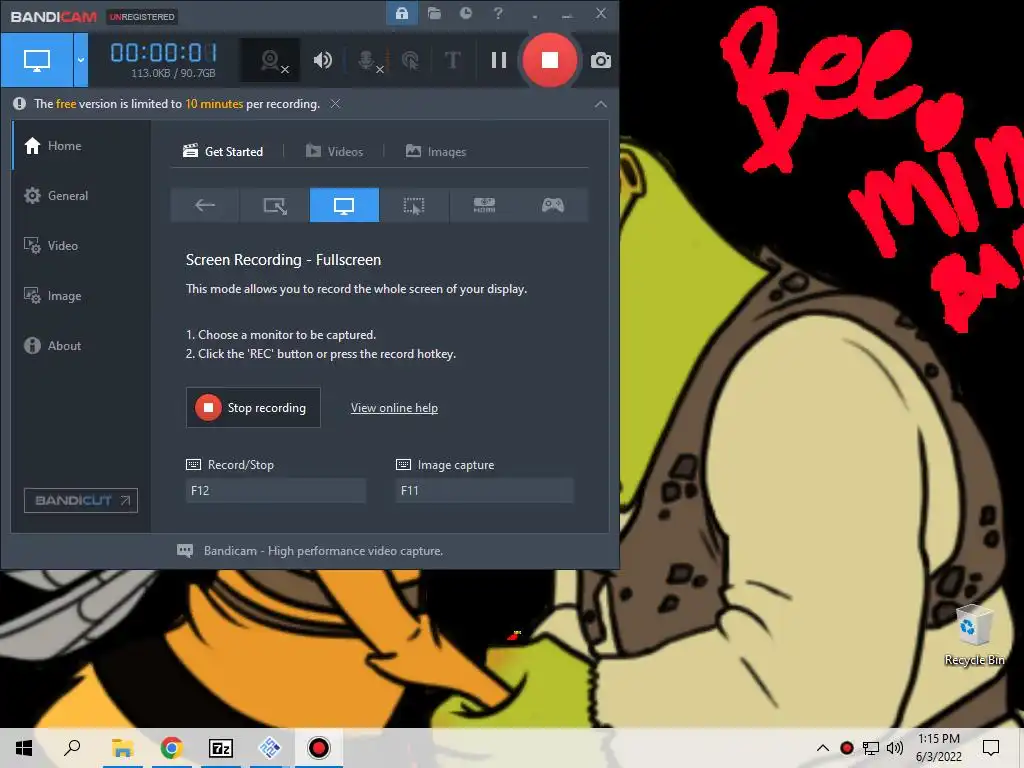Select rectangle area recording mode
The image size is (1024, 768).
pos(275,205)
